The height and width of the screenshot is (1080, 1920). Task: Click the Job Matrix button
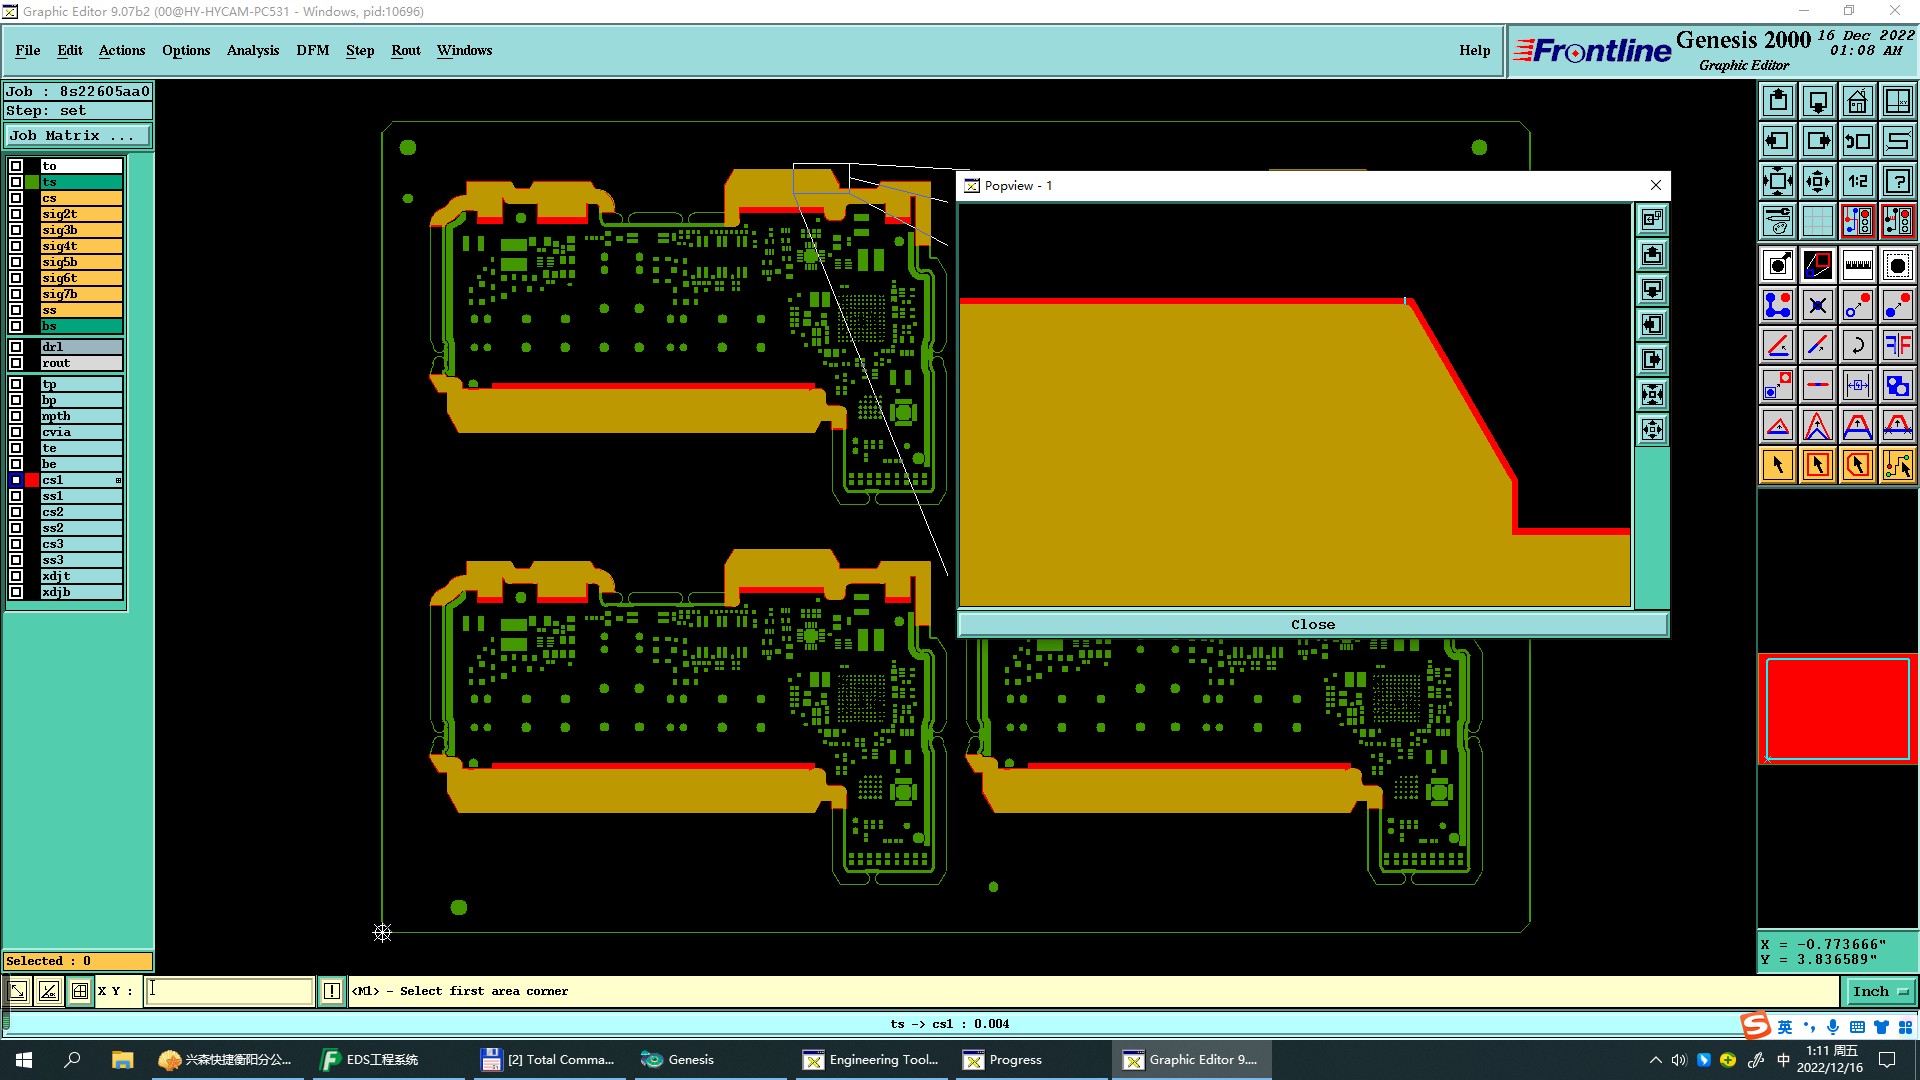(77, 135)
